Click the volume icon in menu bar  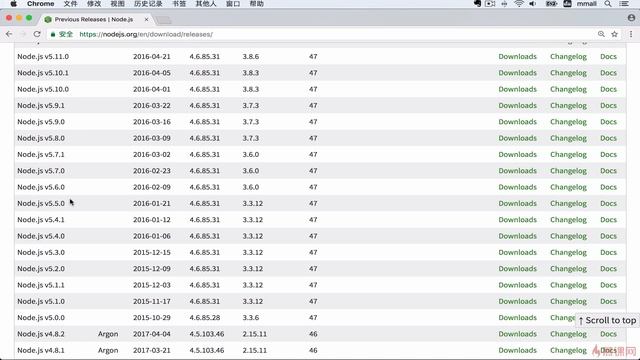point(533,4)
